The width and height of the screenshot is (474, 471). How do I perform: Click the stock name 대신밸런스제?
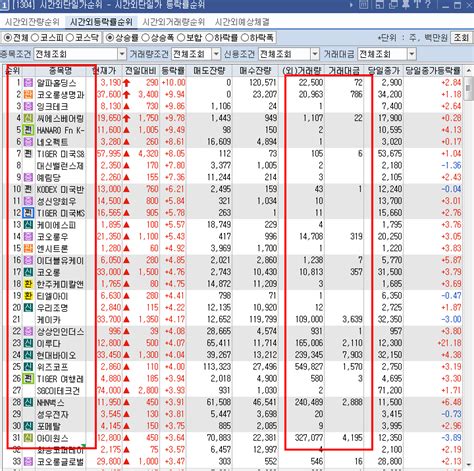point(60,166)
